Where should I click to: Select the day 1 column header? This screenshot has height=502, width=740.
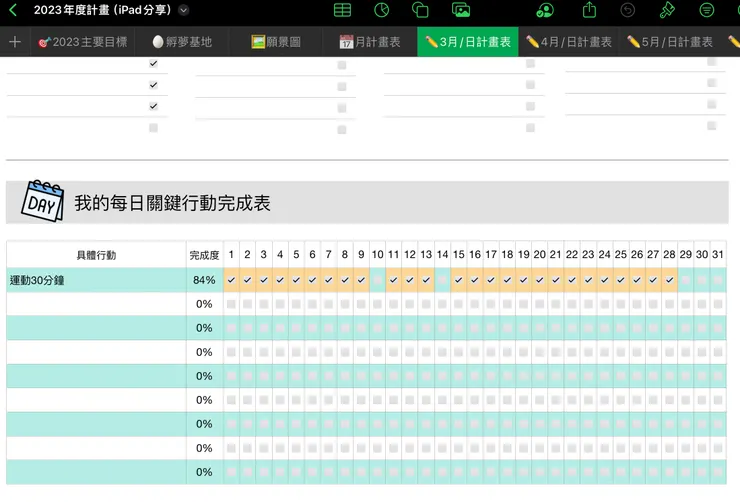point(231,255)
